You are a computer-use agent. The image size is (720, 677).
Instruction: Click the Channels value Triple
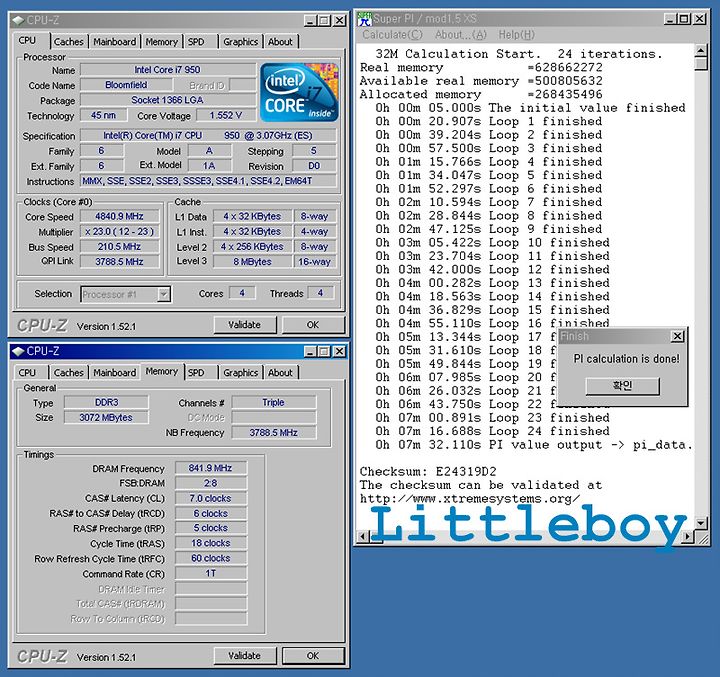pyautogui.click(x=273, y=402)
